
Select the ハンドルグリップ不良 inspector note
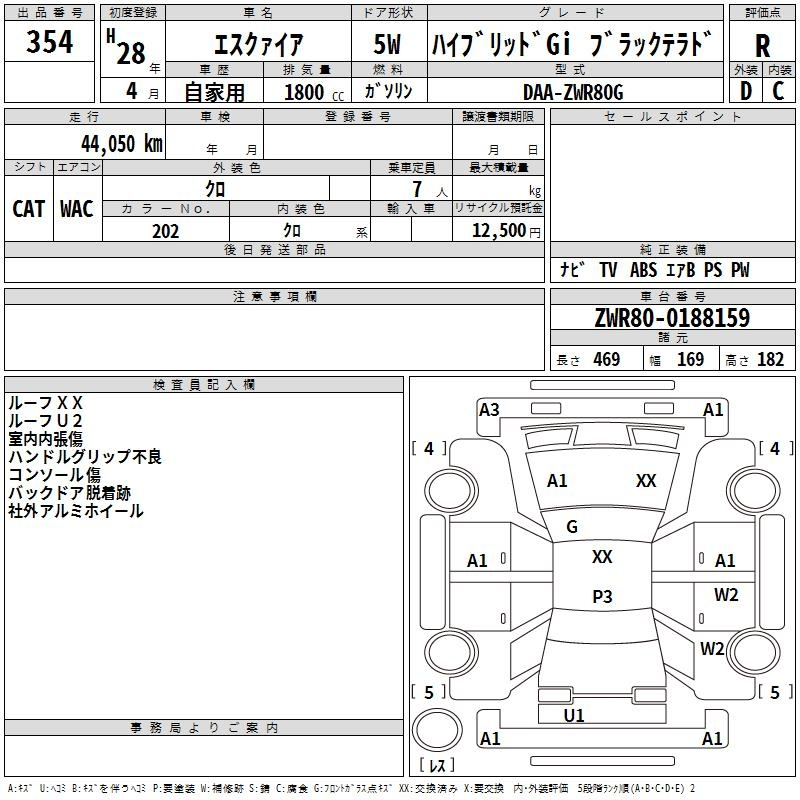pos(85,457)
